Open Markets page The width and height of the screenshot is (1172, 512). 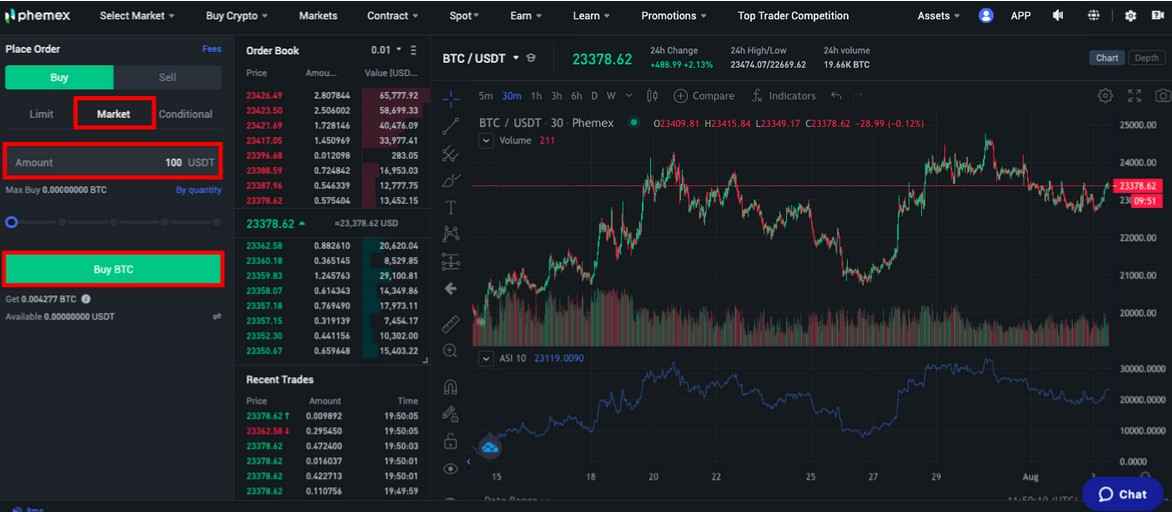click(x=318, y=15)
